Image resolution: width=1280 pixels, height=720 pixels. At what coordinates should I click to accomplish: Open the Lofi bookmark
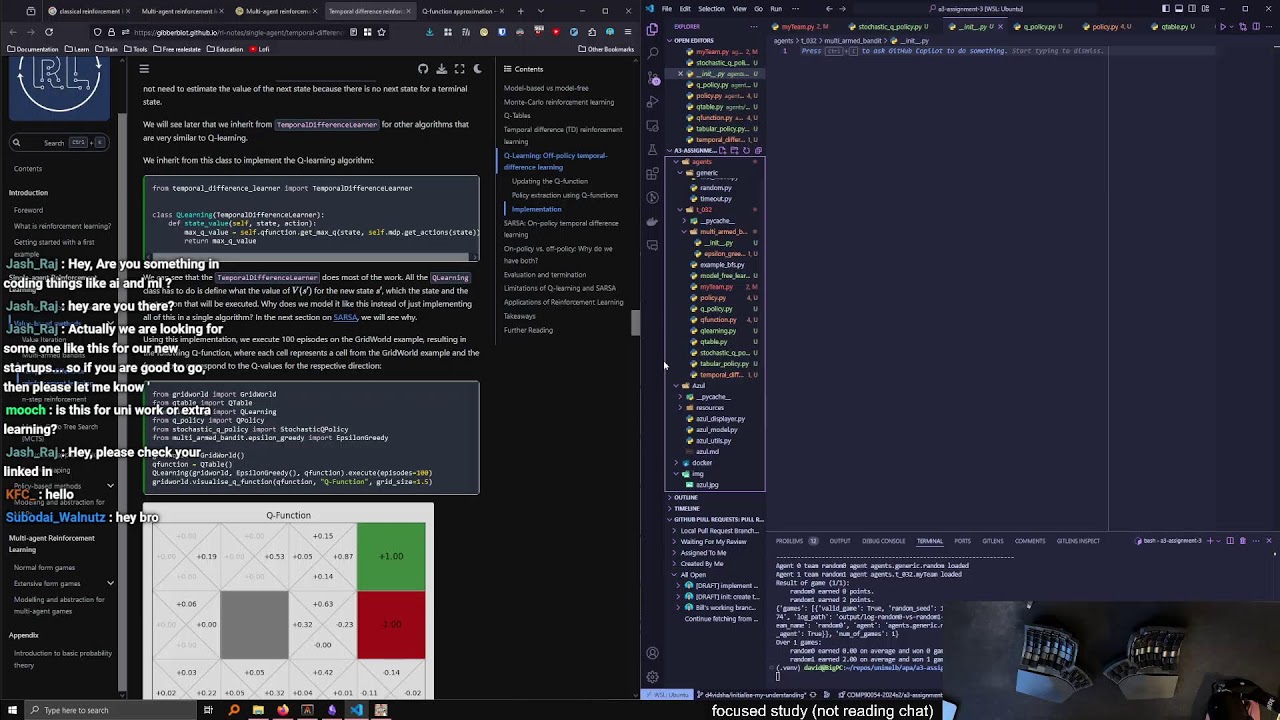click(x=260, y=49)
